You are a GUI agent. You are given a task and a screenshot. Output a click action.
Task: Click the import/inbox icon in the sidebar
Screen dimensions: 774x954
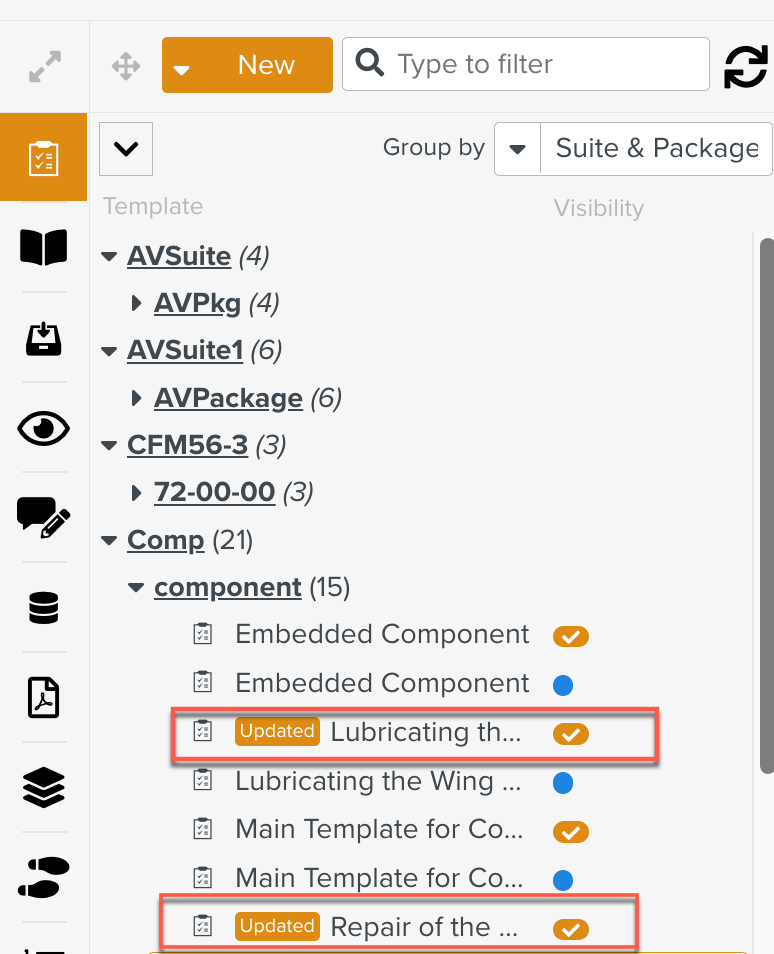(43, 338)
